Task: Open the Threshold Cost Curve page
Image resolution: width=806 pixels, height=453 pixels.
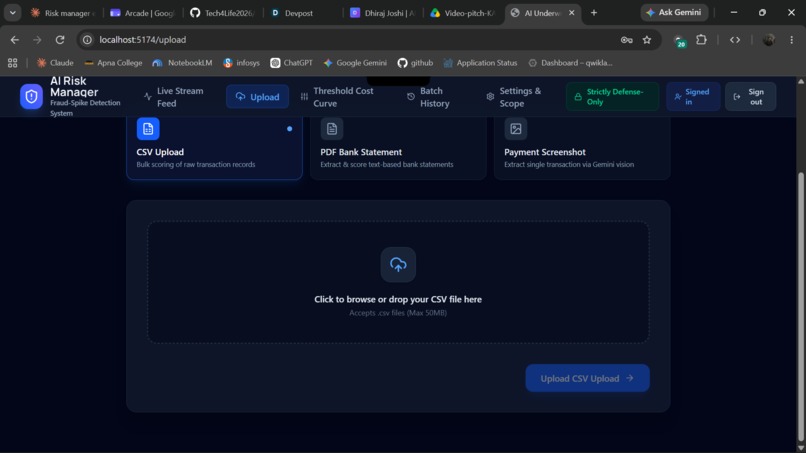Action: point(338,97)
